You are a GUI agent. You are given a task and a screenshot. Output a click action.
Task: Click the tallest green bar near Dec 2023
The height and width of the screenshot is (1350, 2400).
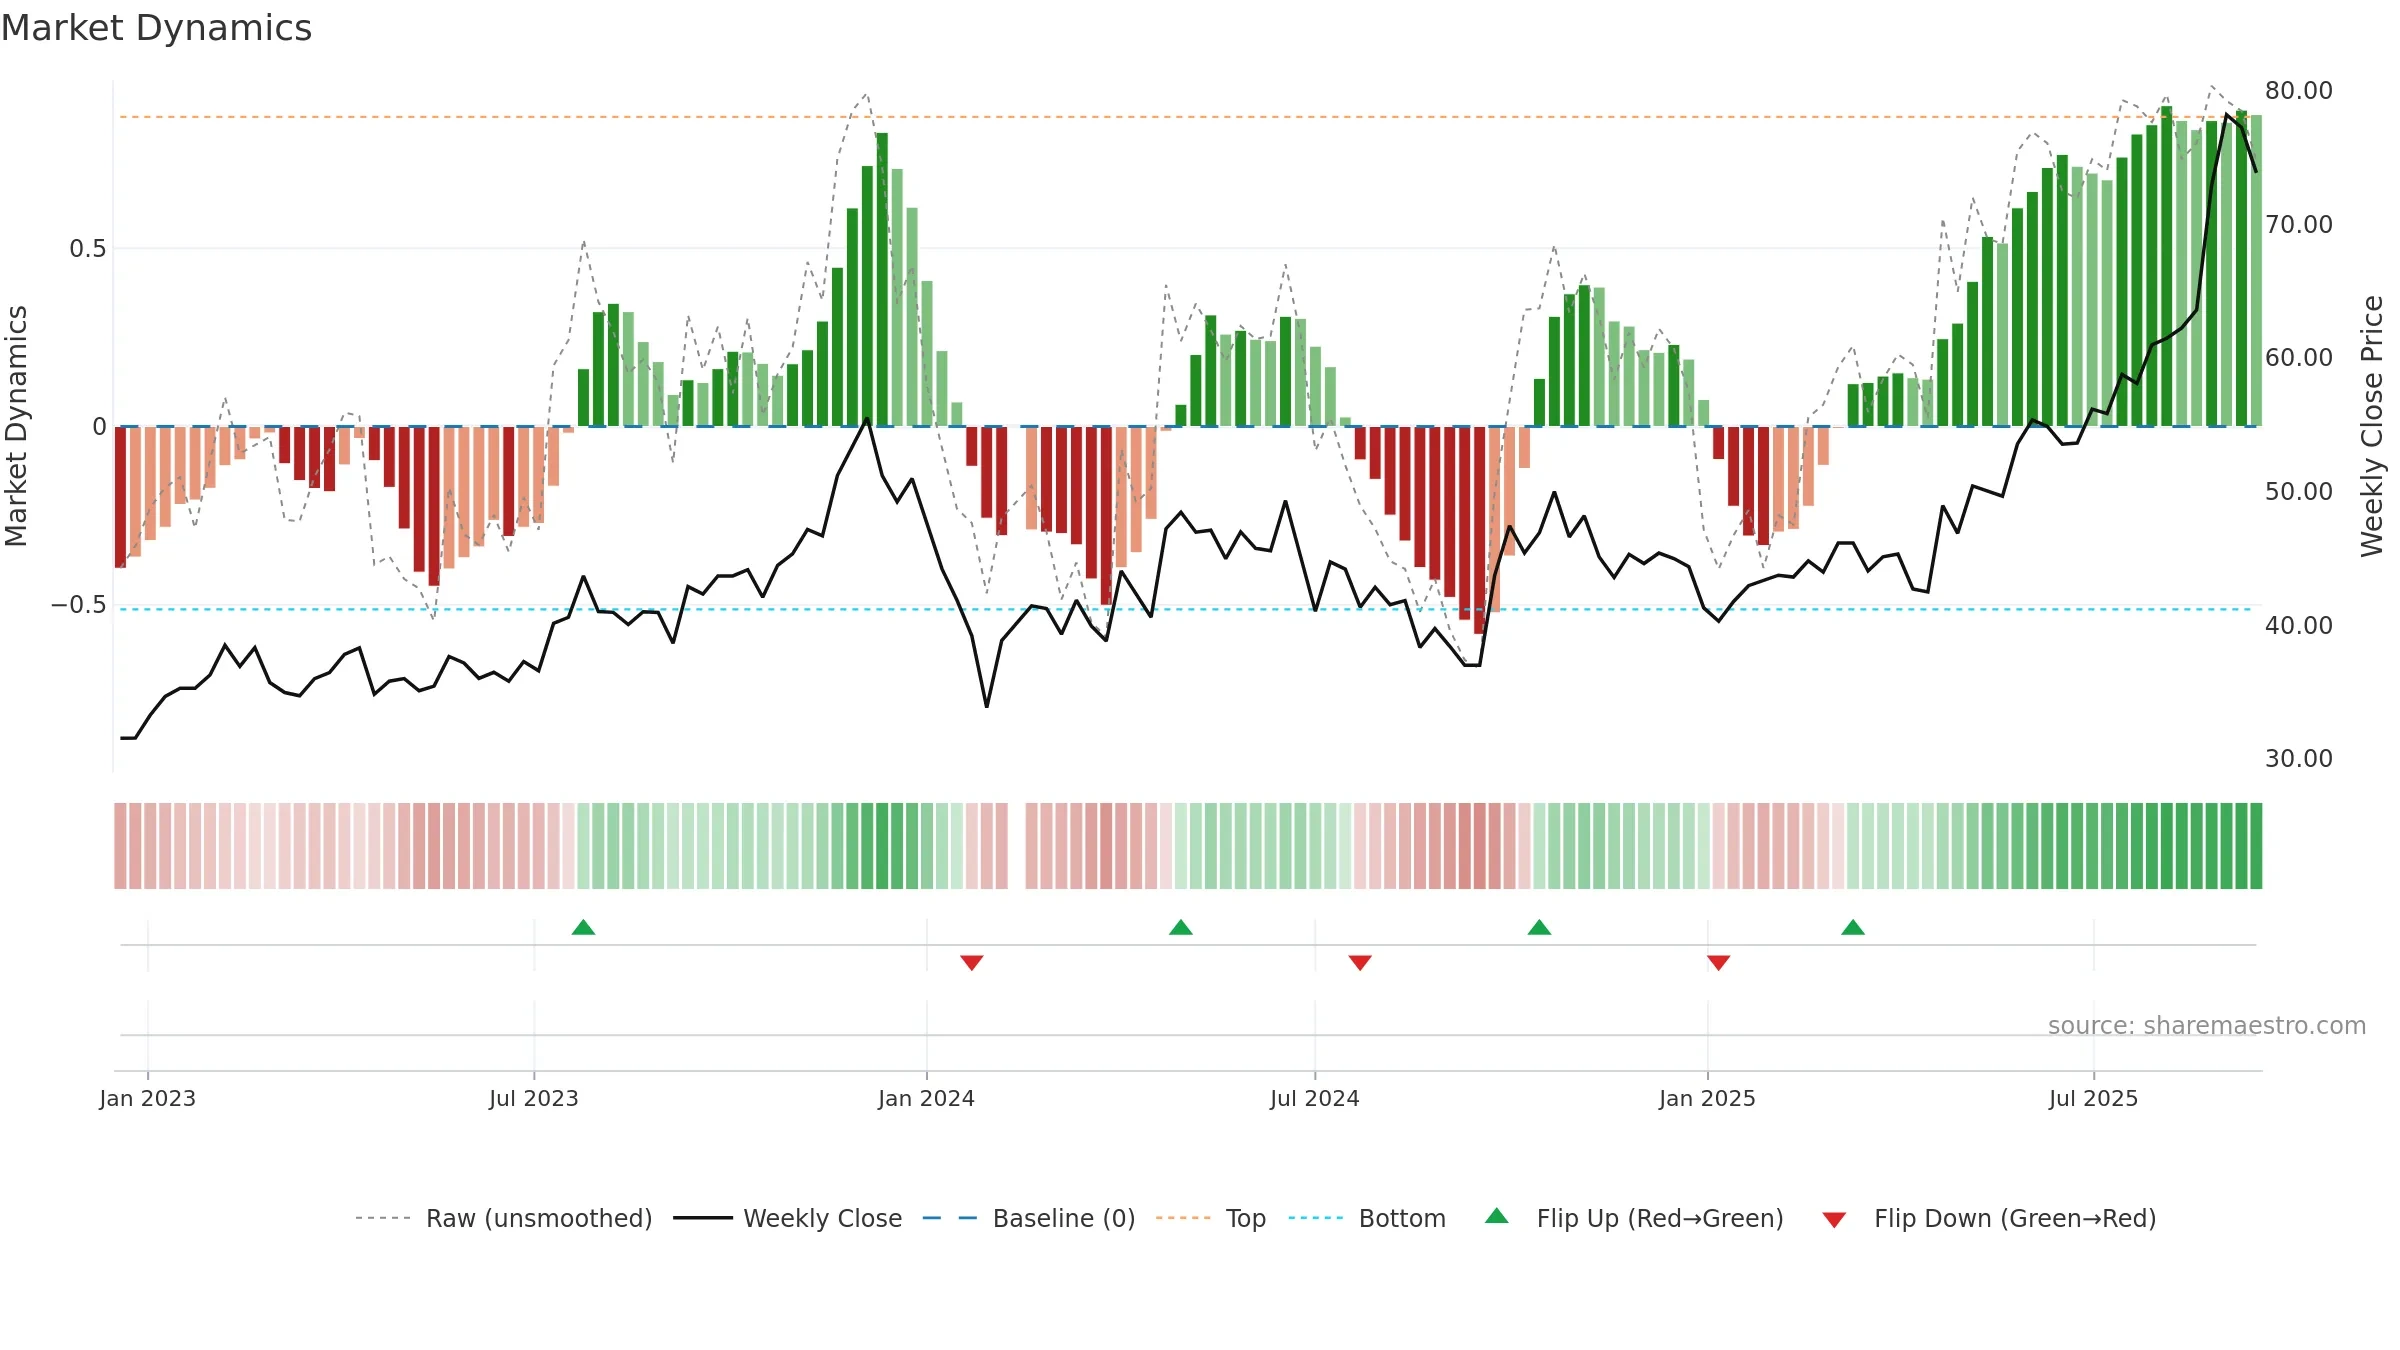click(x=882, y=279)
